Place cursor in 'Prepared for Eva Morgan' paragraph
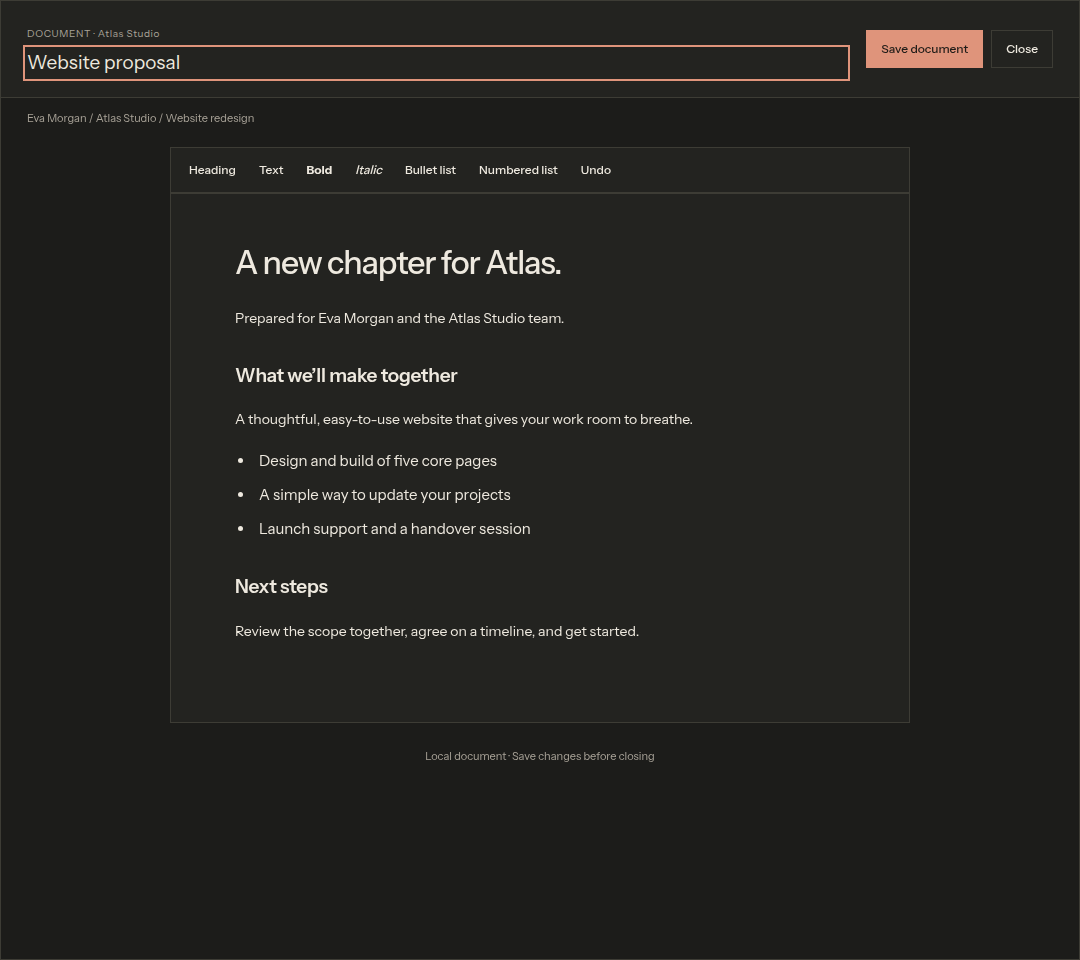Viewport: 1080px width, 960px height. coord(399,318)
